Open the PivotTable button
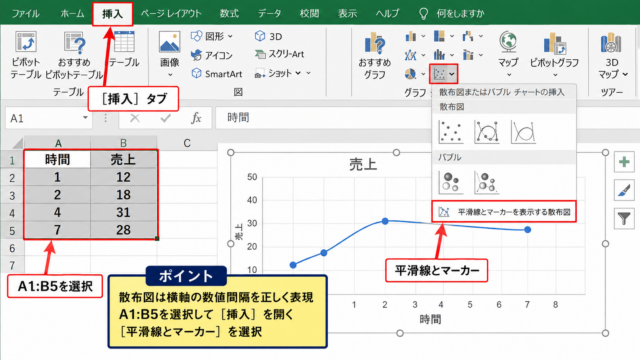640x360 pixels. (26, 55)
